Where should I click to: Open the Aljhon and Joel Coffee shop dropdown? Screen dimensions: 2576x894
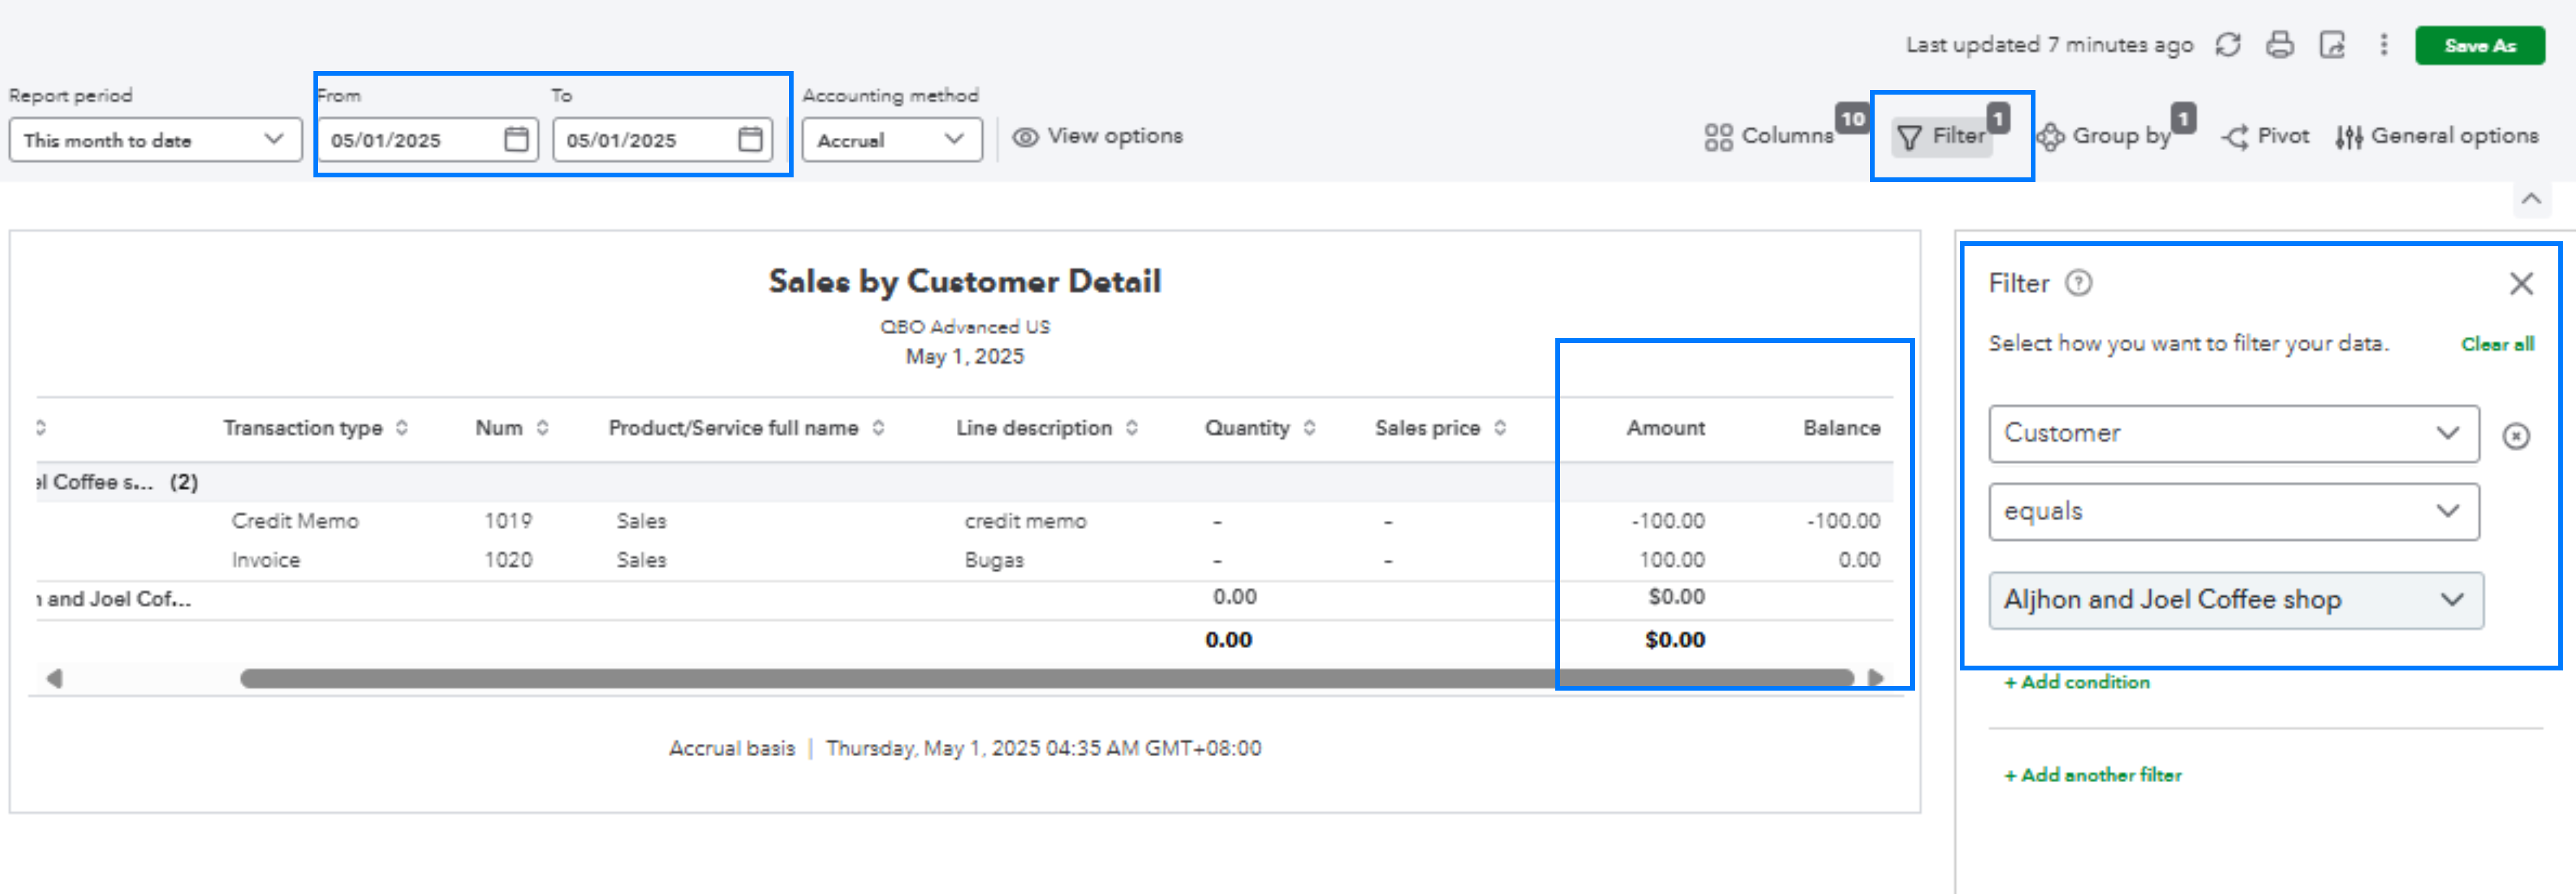tap(2236, 600)
